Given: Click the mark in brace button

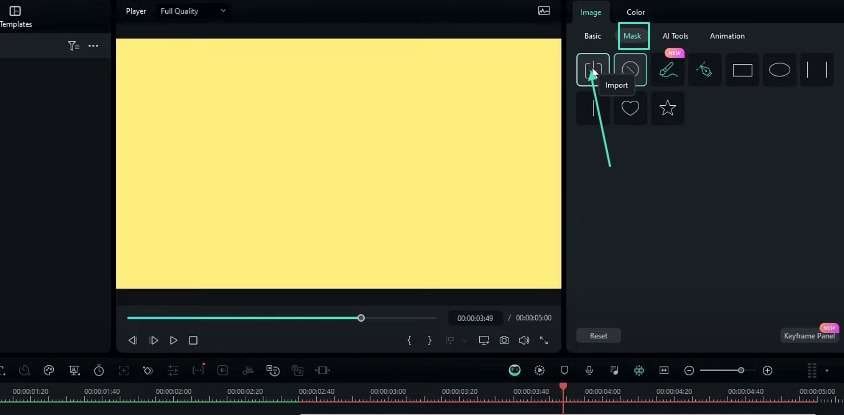Looking at the screenshot, I should pyautogui.click(x=410, y=340).
